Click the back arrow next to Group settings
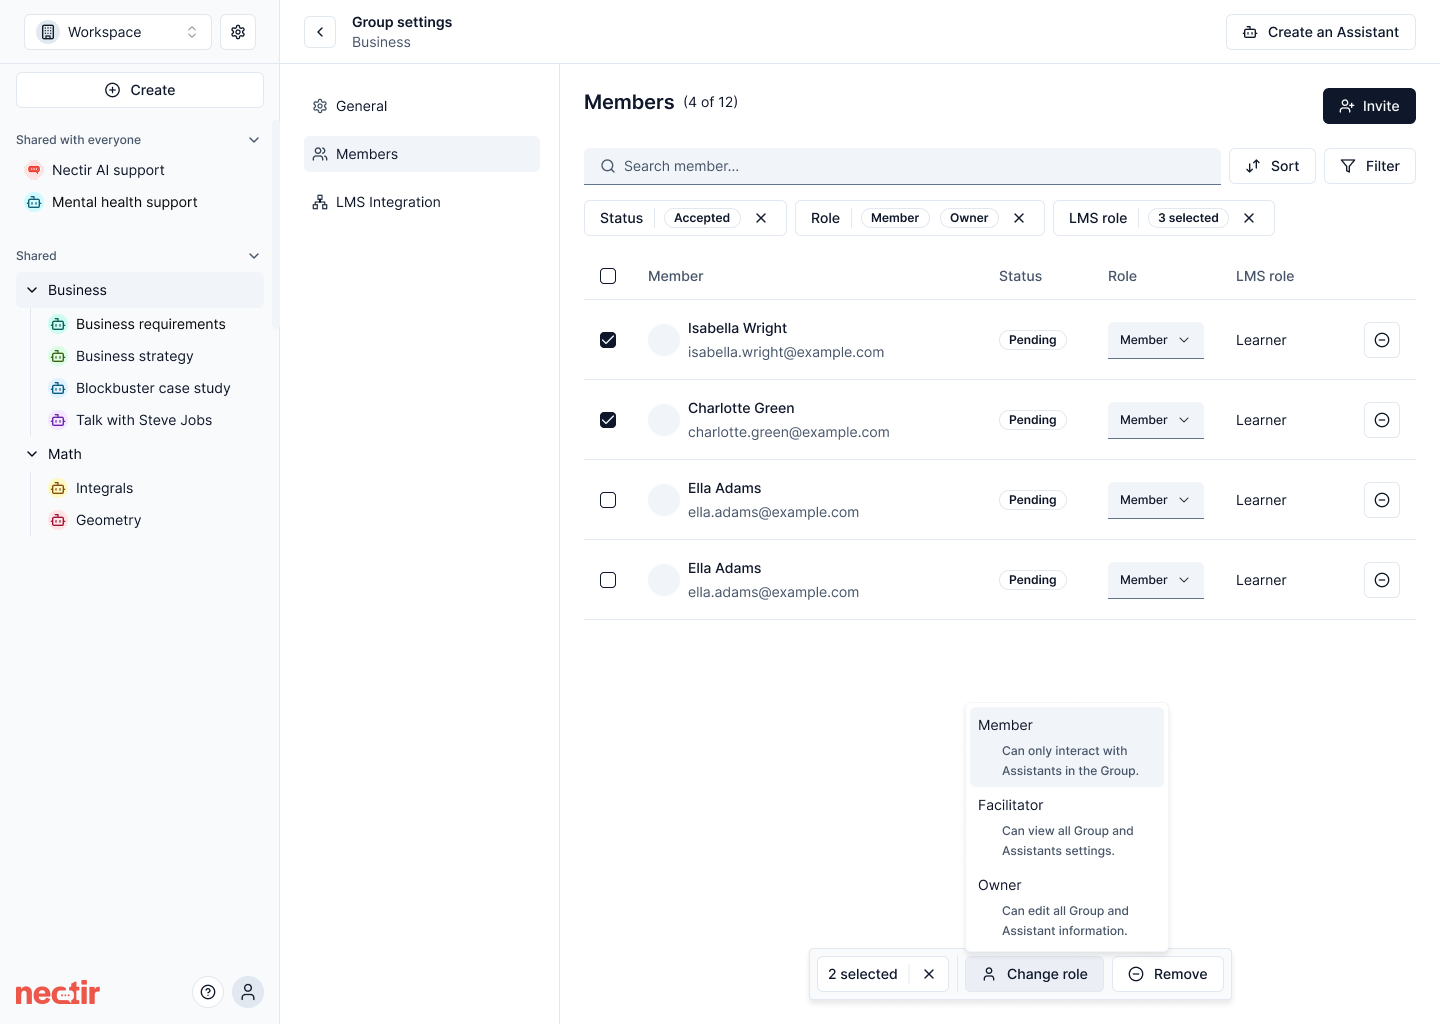 320,32
